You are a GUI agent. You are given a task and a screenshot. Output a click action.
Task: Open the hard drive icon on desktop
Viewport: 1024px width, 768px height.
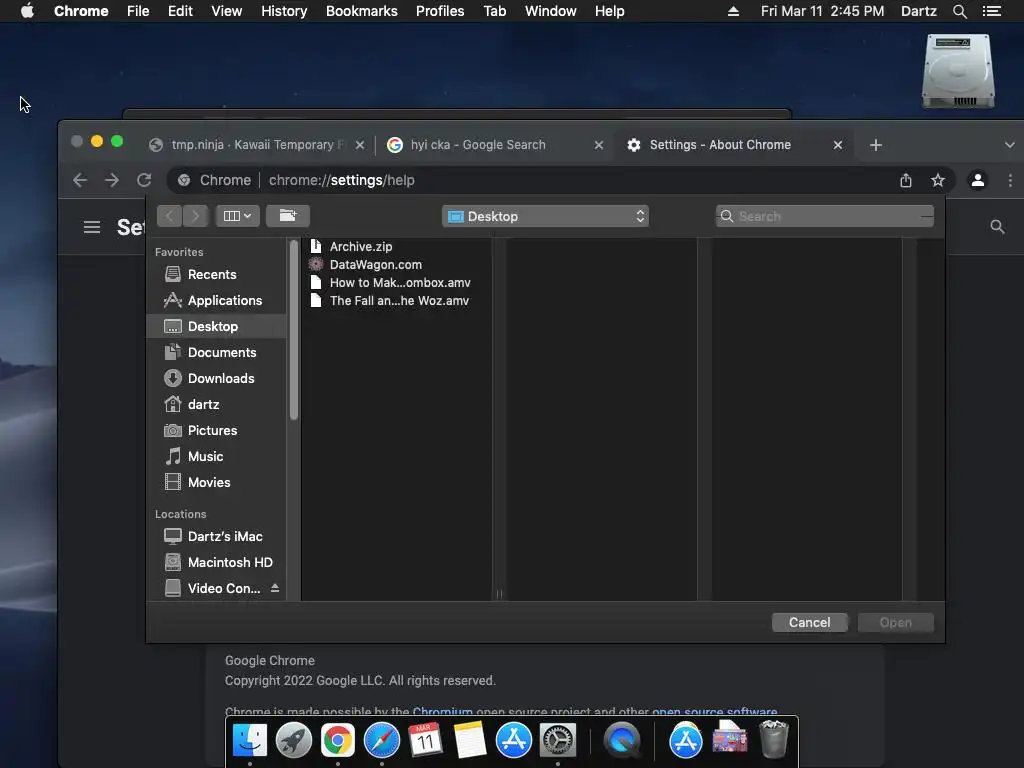[x=958, y=71]
